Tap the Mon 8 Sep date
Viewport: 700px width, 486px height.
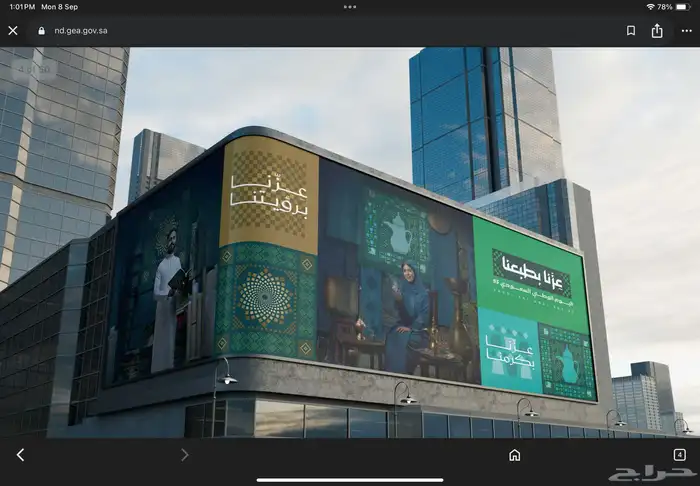tap(65, 7)
